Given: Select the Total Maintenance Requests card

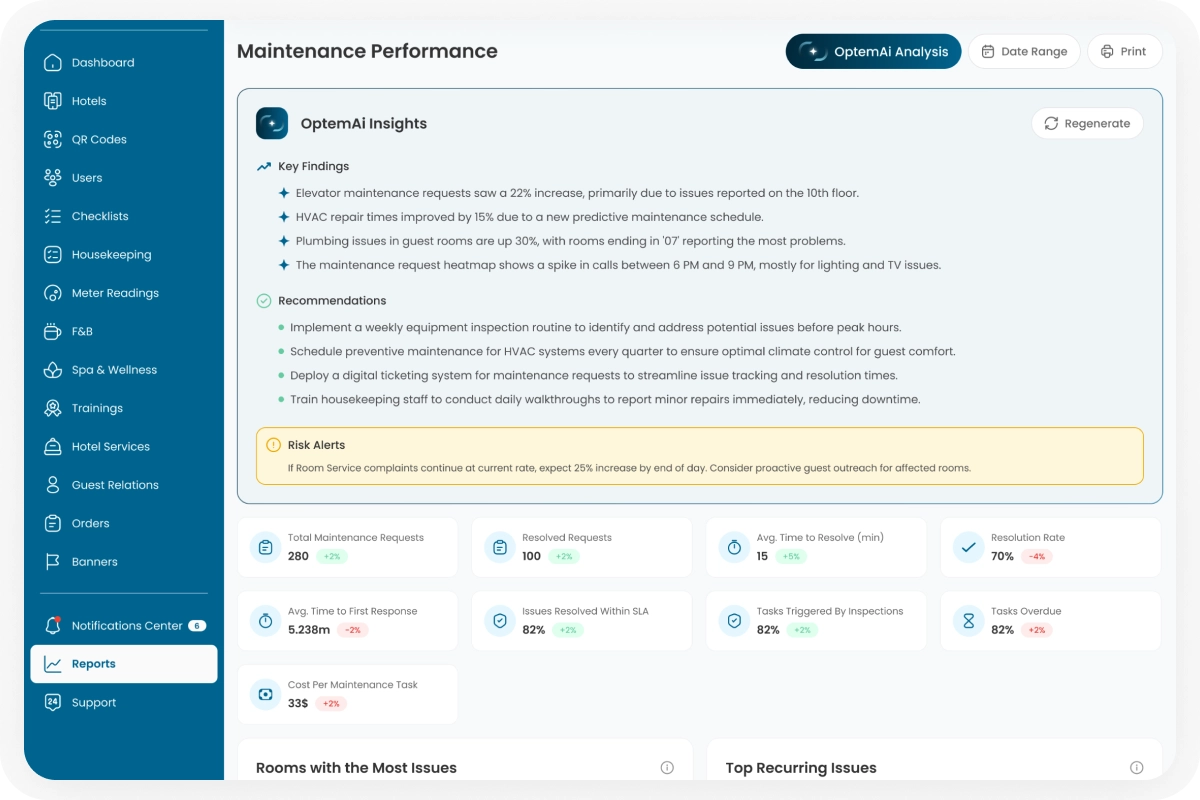Looking at the screenshot, I should 347,547.
